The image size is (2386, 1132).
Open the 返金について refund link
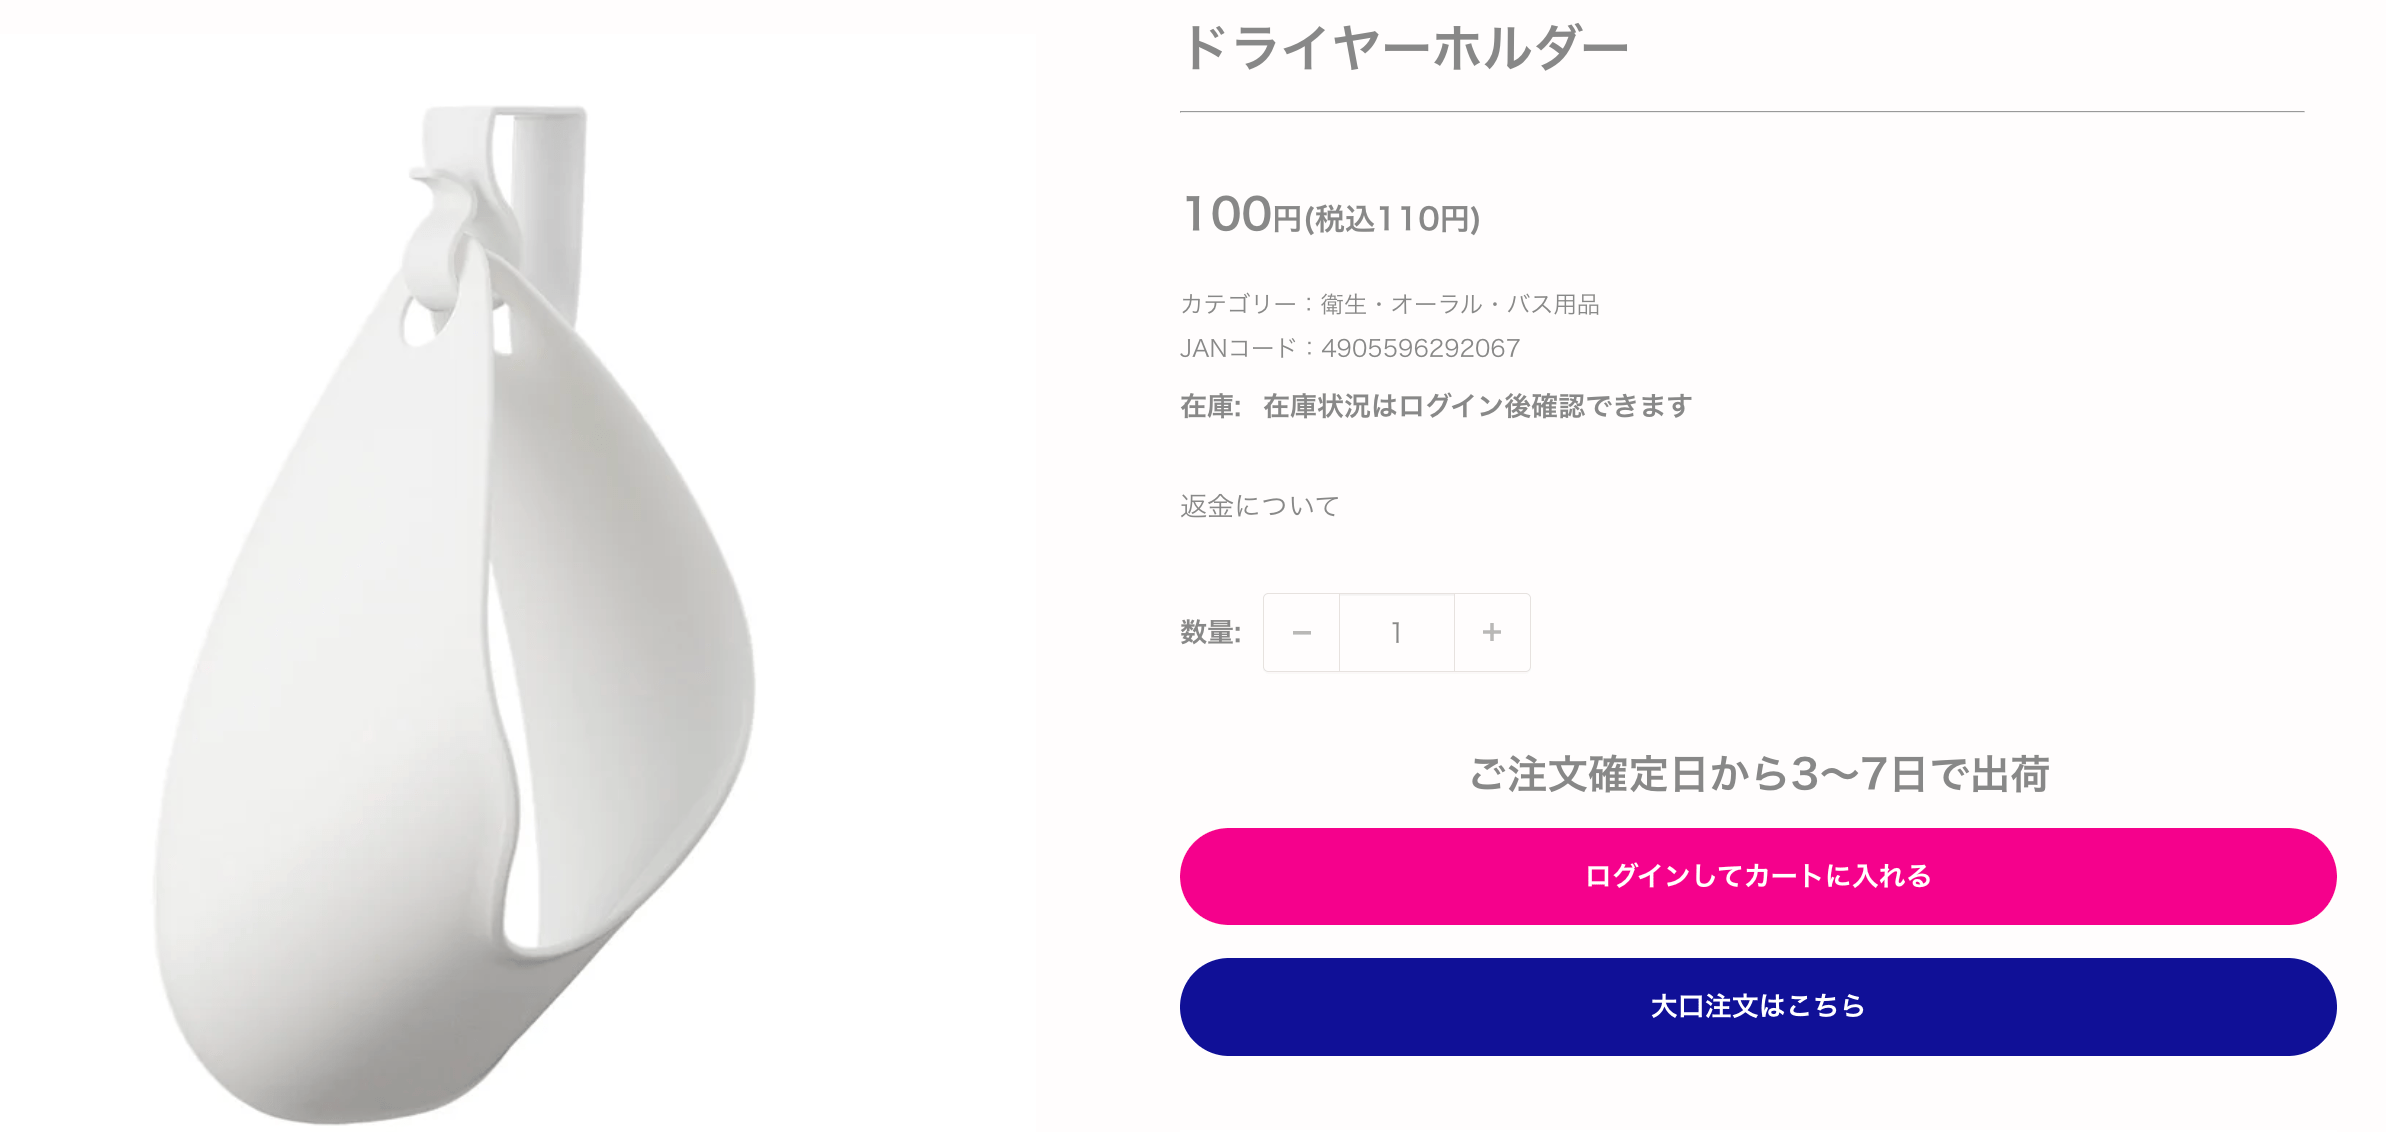1259,506
